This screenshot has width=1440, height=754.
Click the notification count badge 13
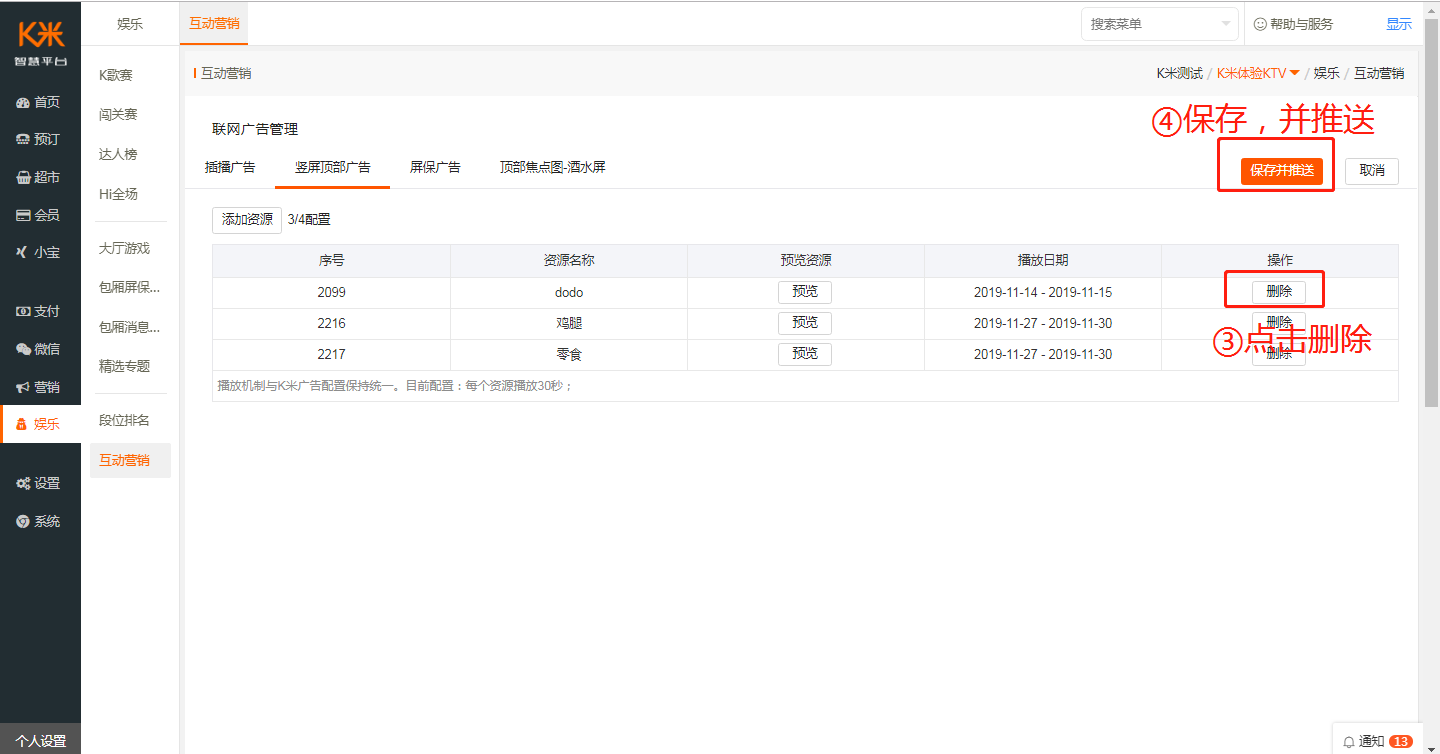1400,741
